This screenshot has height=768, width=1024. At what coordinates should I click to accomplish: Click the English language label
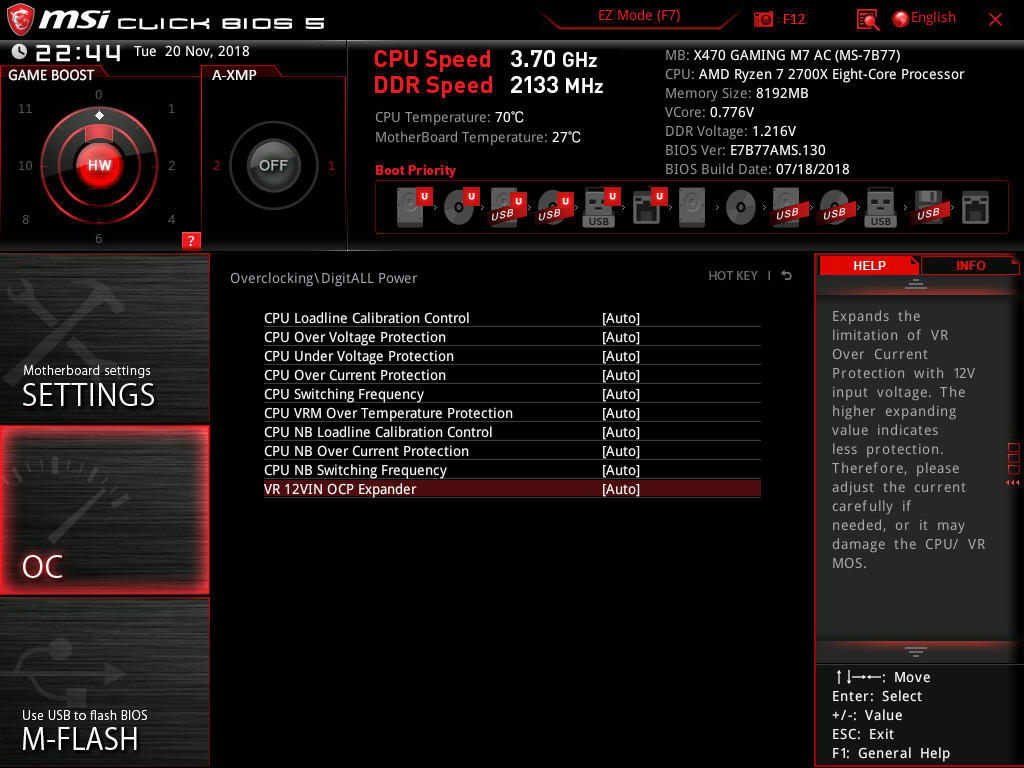click(x=933, y=18)
